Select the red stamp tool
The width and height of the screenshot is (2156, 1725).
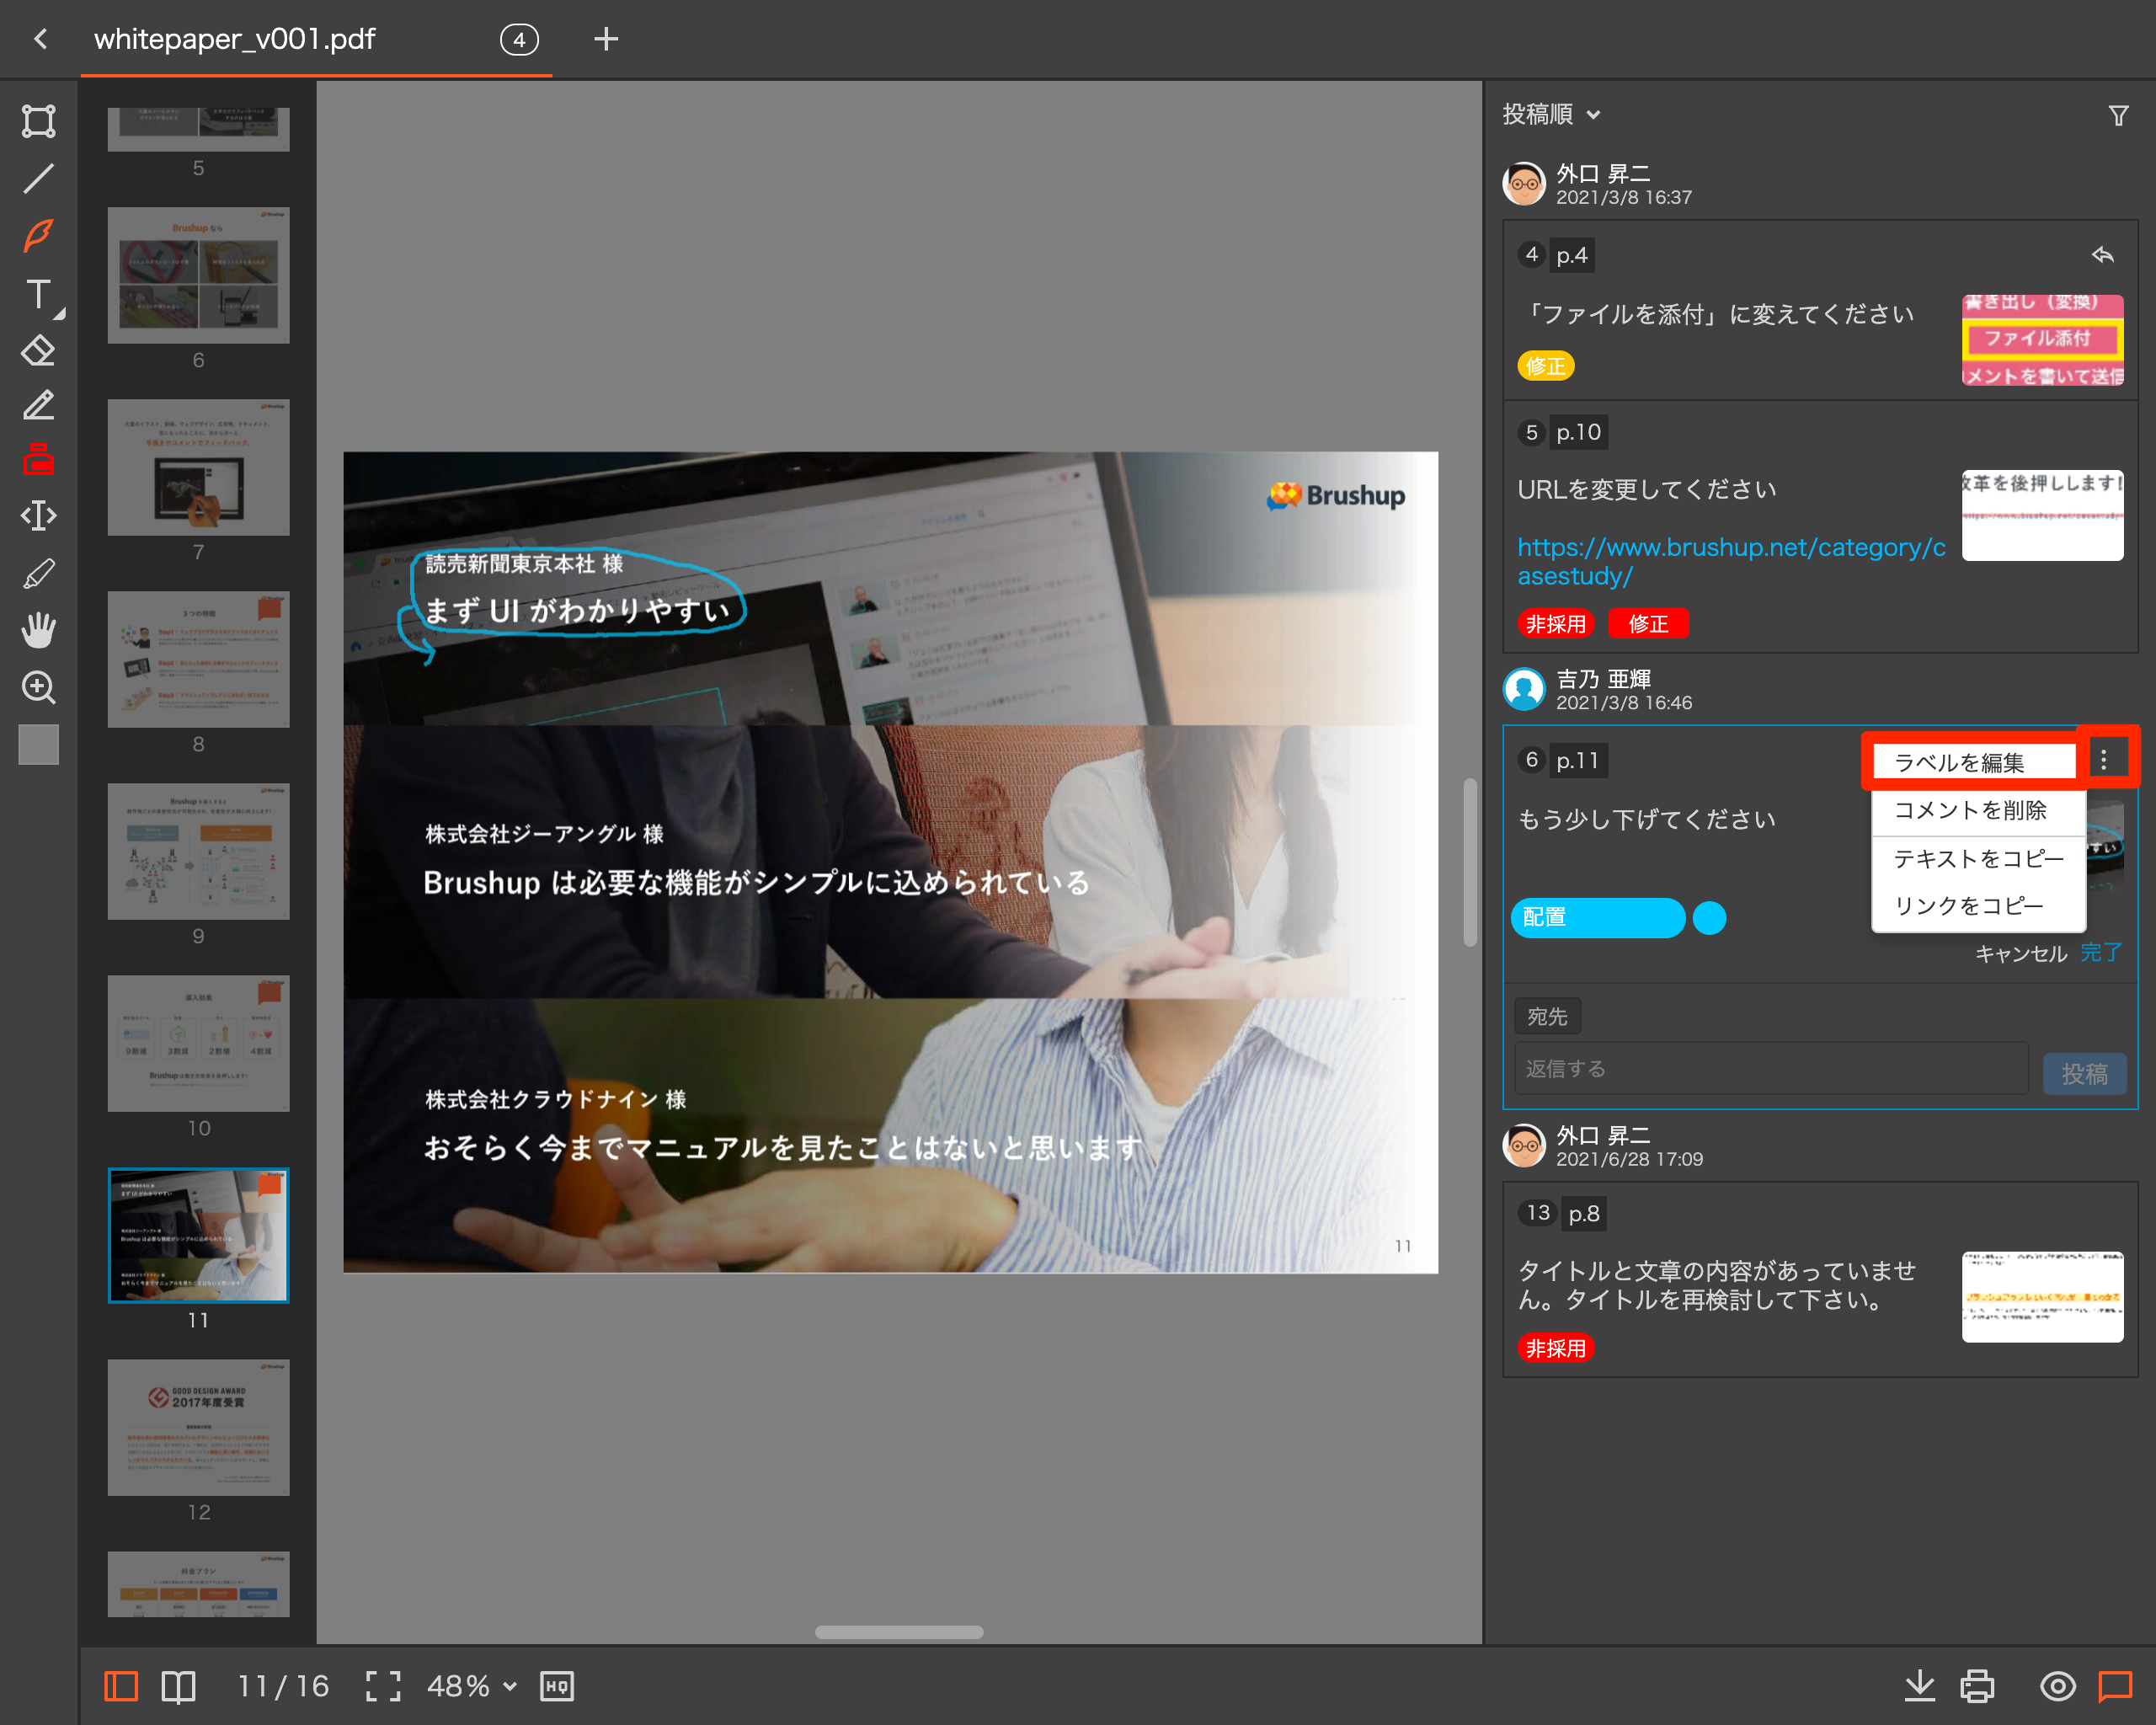[x=38, y=460]
